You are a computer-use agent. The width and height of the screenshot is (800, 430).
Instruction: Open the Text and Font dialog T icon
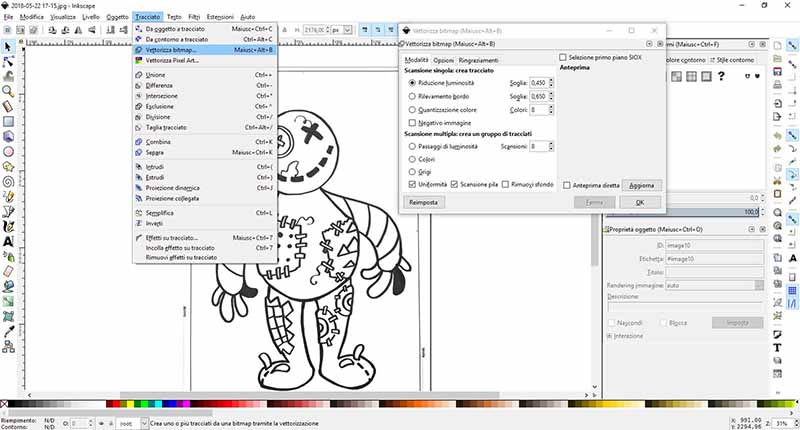777,348
